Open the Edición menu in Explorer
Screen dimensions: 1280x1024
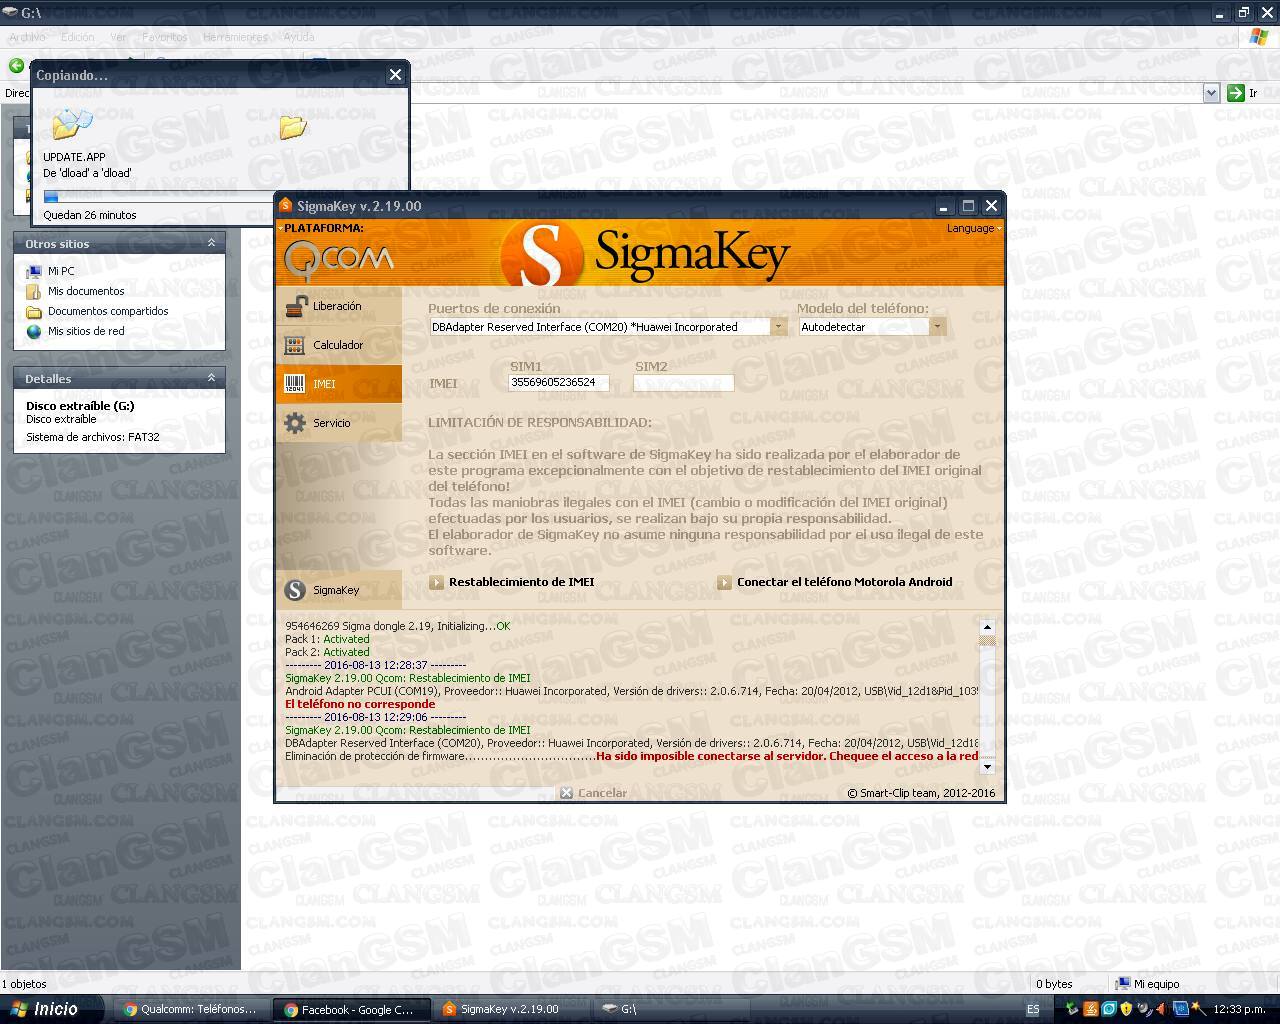(x=77, y=37)
